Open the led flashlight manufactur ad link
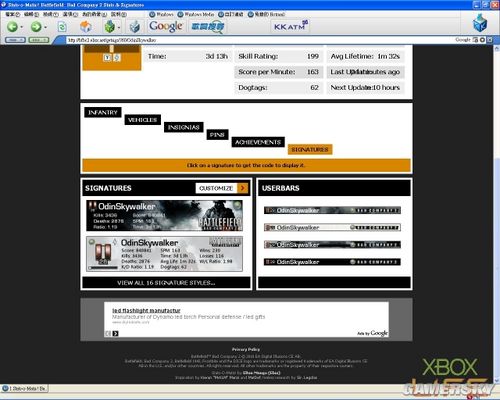The height and width of the screenshot is (400, 500). [146, 310]
